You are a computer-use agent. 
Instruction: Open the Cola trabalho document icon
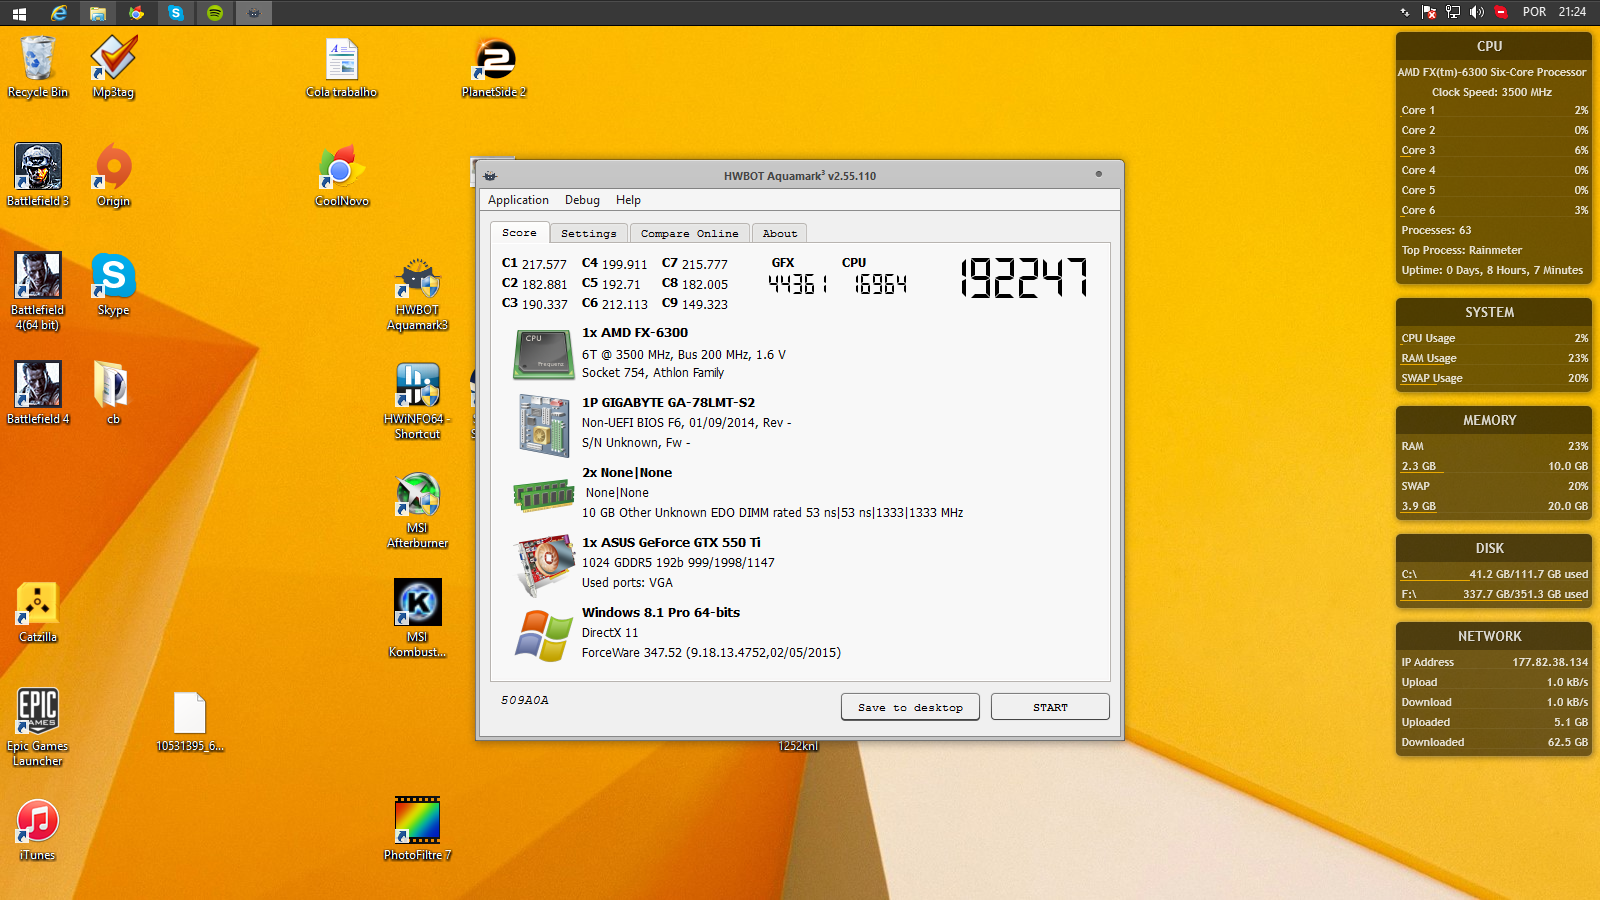[341, 66]
